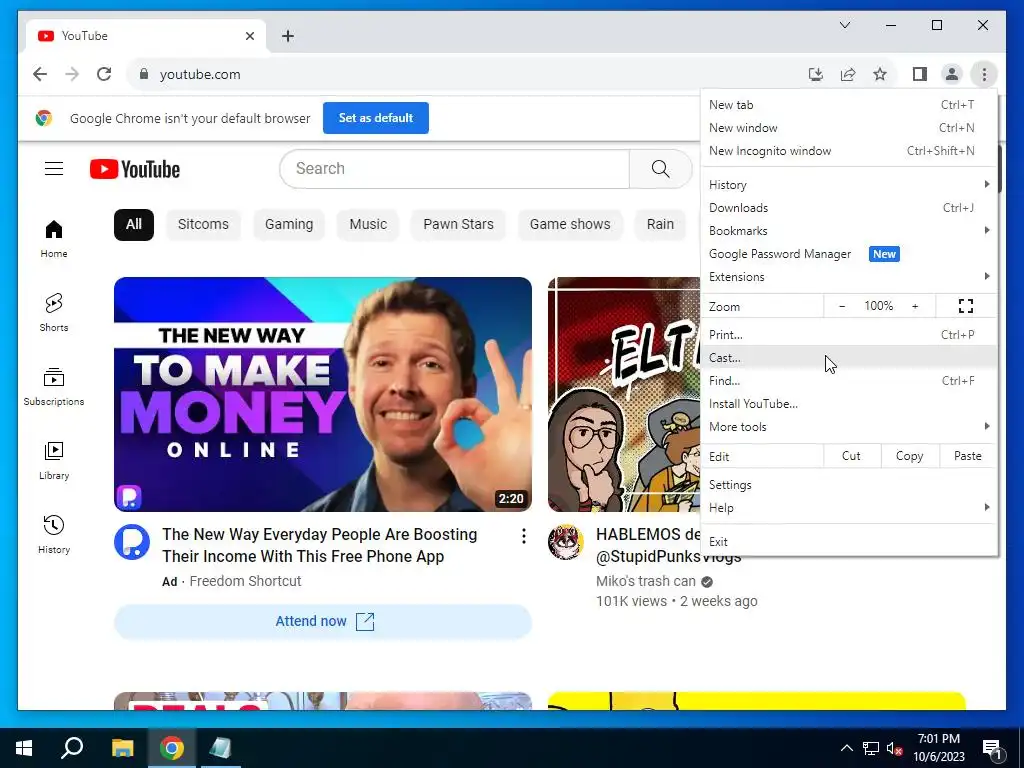Click the lock icon in the address bar
Screen dimensions: 1024x768
(x=144, y=74)
